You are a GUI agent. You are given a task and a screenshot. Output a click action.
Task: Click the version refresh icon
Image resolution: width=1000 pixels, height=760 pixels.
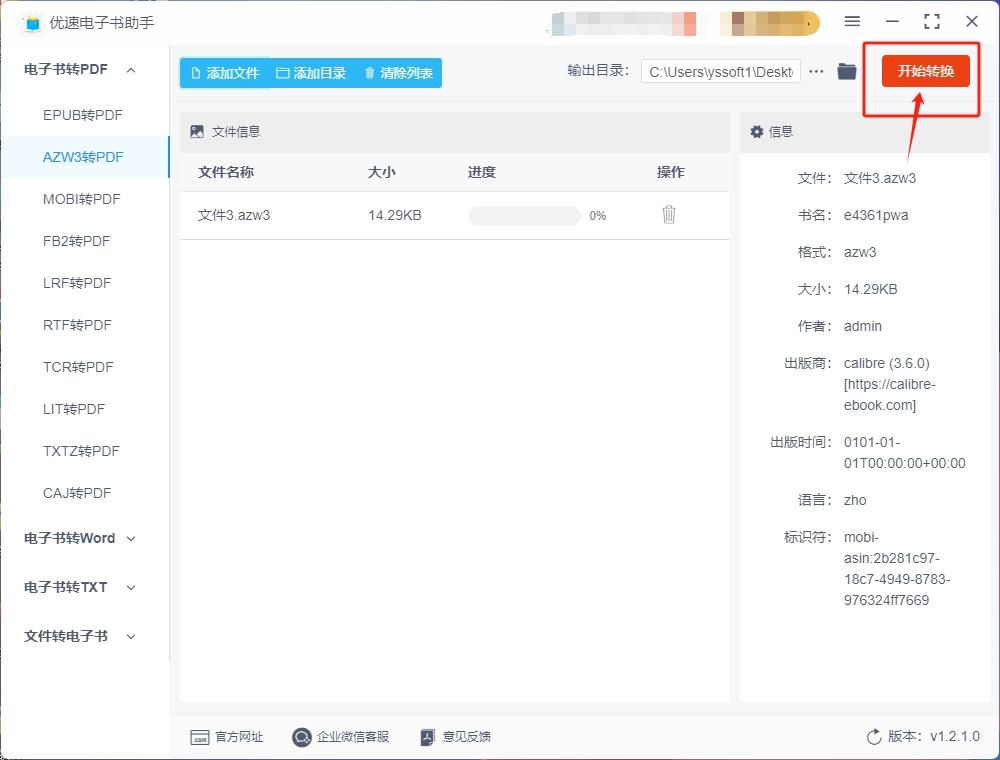(874, 737)
